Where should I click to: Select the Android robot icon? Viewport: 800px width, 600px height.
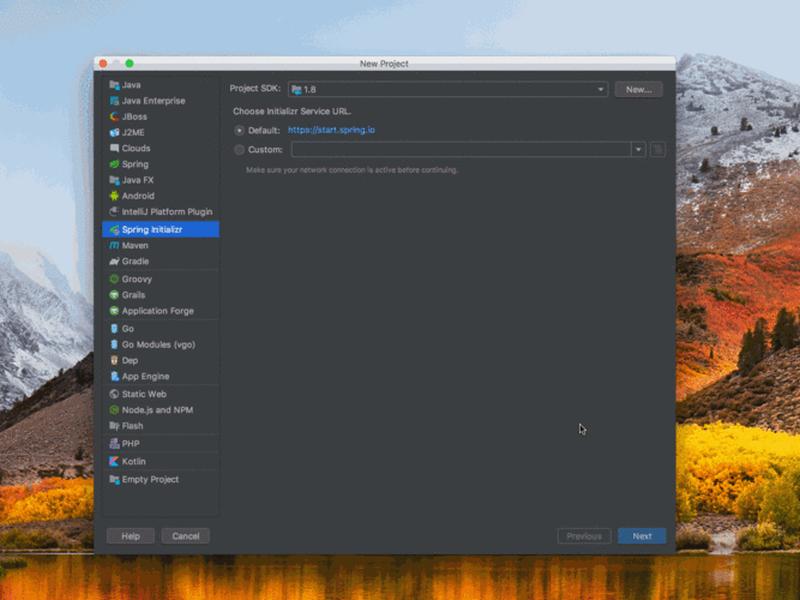(114, 195)
